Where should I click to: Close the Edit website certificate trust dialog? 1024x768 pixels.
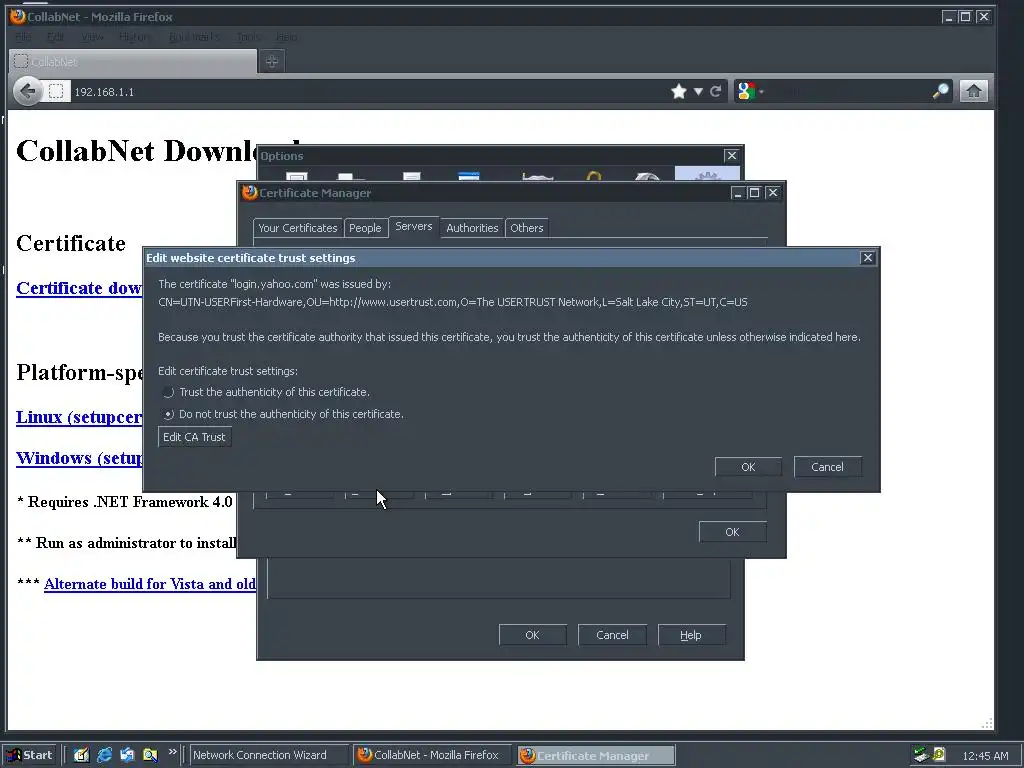pos(867,258)
